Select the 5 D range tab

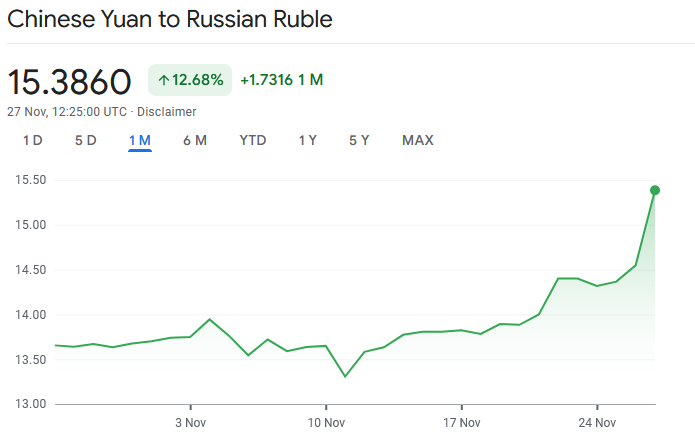point(85,141)
